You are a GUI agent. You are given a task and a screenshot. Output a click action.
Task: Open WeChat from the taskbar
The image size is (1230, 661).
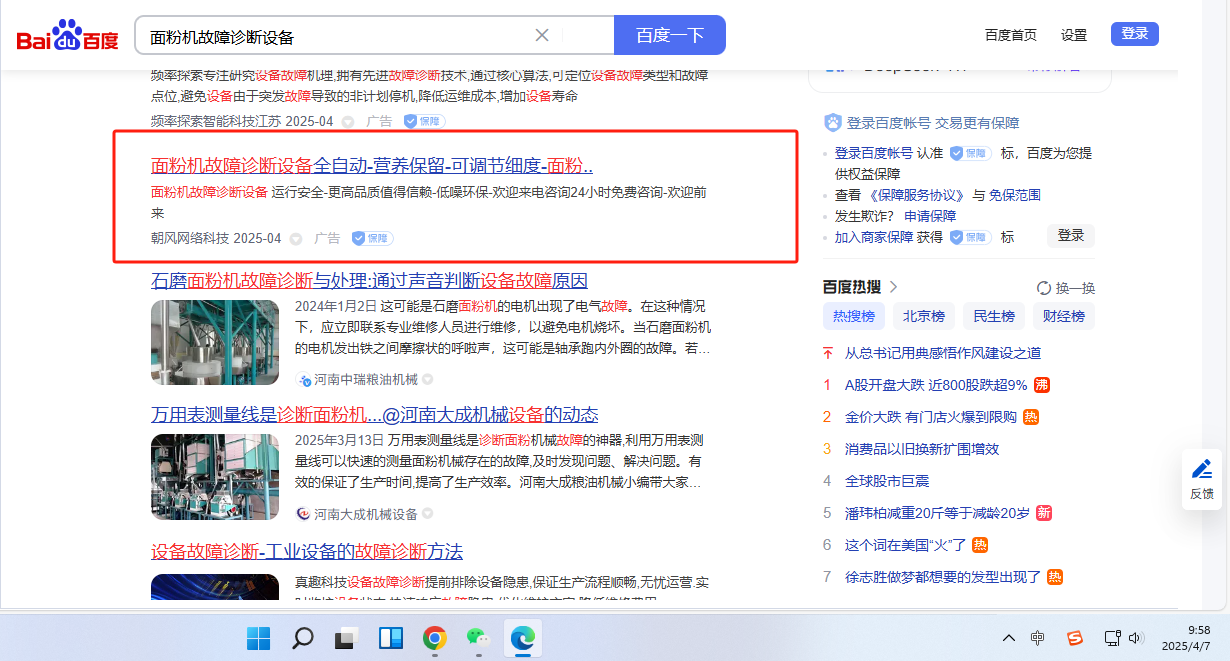[x=479, y=637]
